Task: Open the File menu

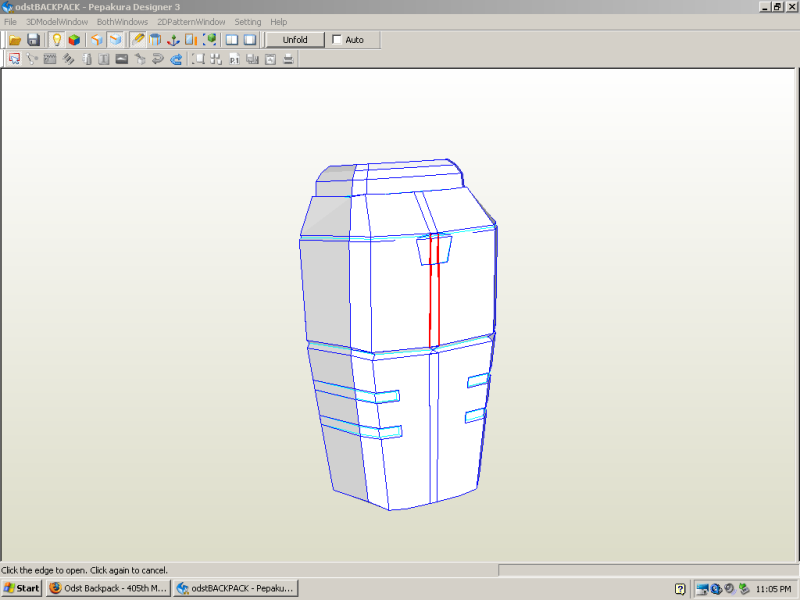Action: pos(10,22)
